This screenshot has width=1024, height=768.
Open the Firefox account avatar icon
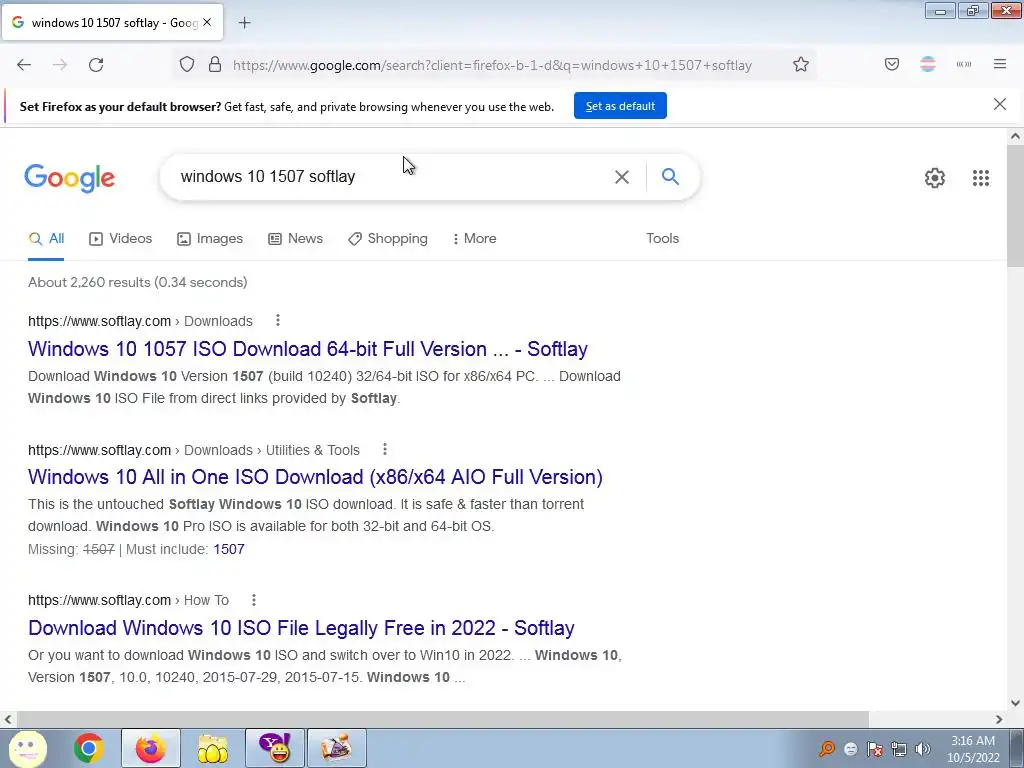tap(928, 64)
